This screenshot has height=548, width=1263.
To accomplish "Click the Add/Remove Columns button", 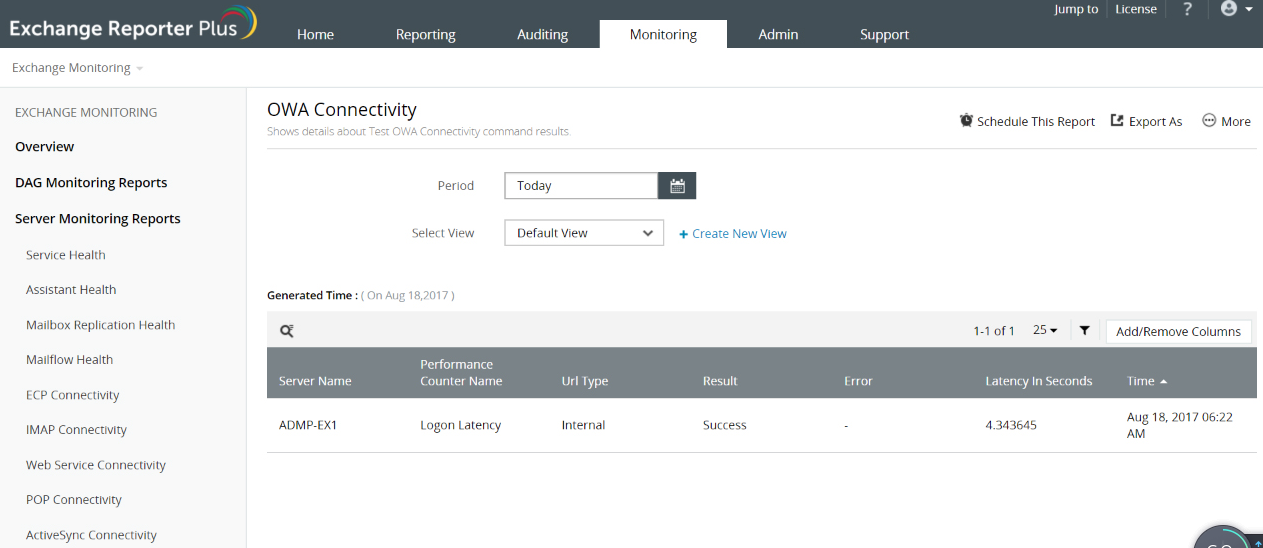I will 1178,331.
